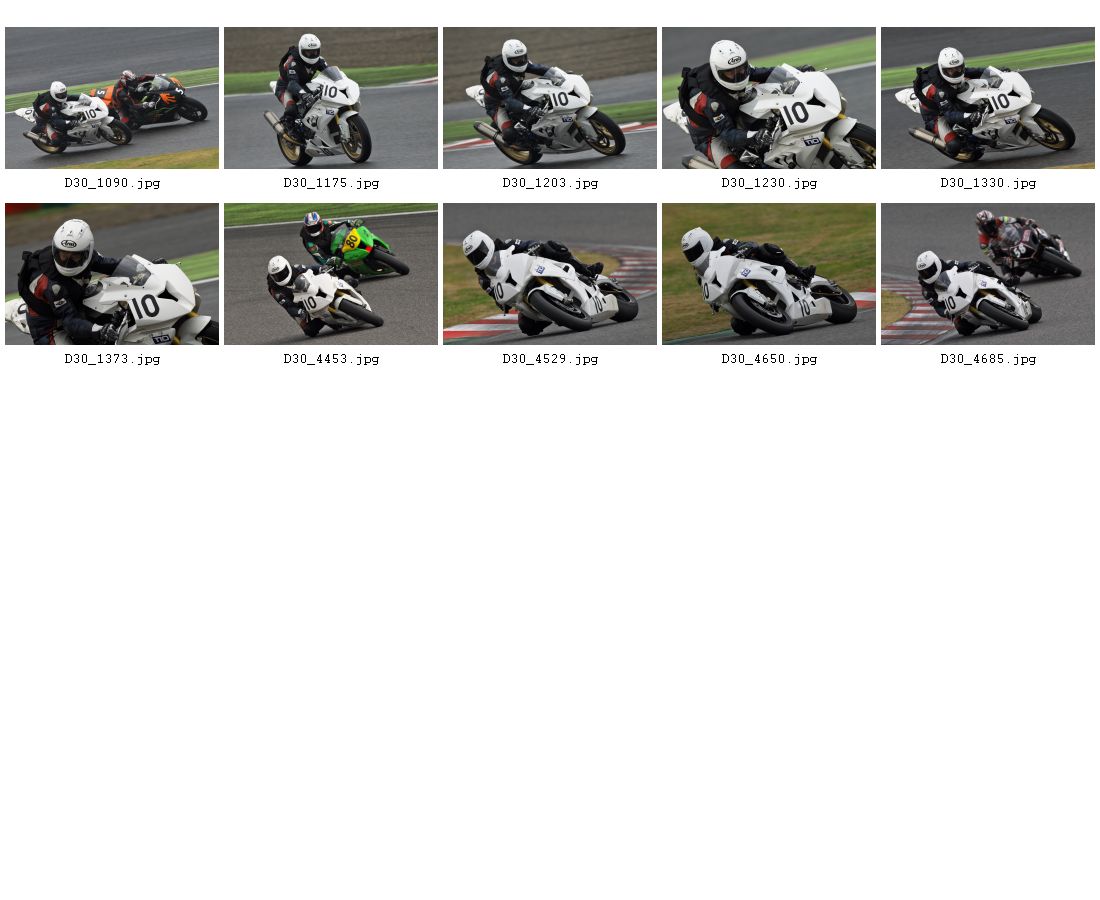Click the D30_4529.jpg filename caption

tap(550, 359)
